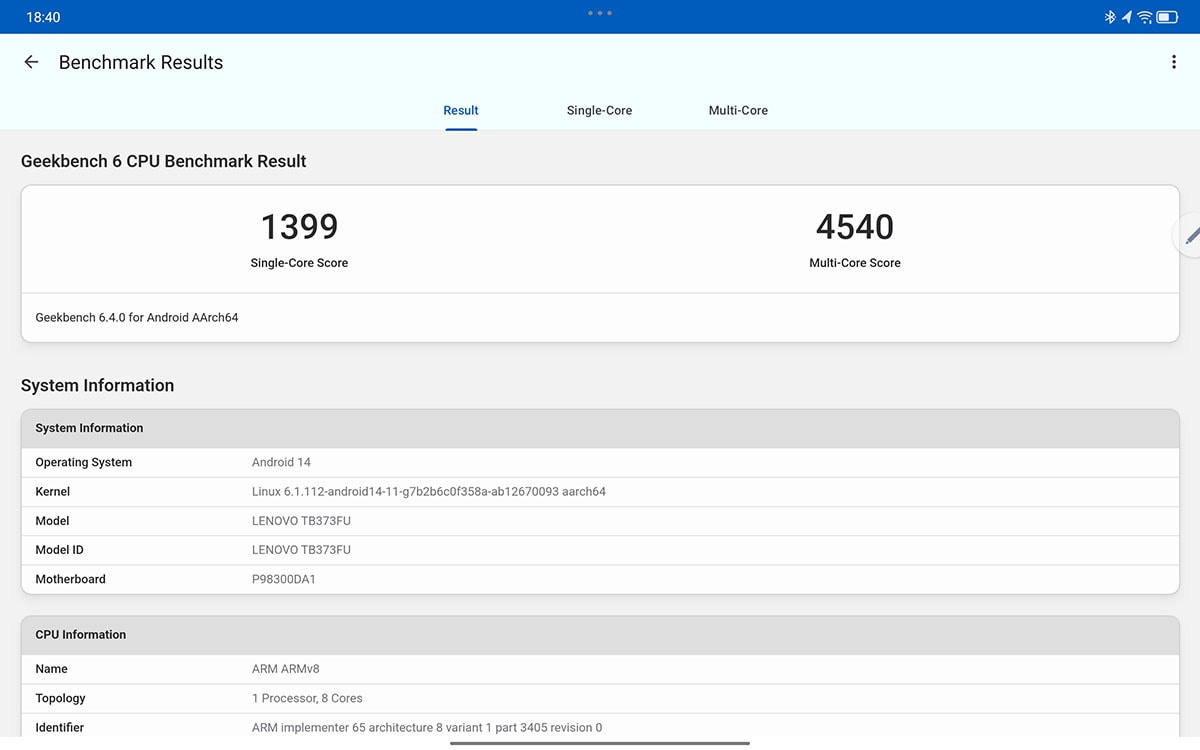Select the Result tab

(x=460, y=110)
